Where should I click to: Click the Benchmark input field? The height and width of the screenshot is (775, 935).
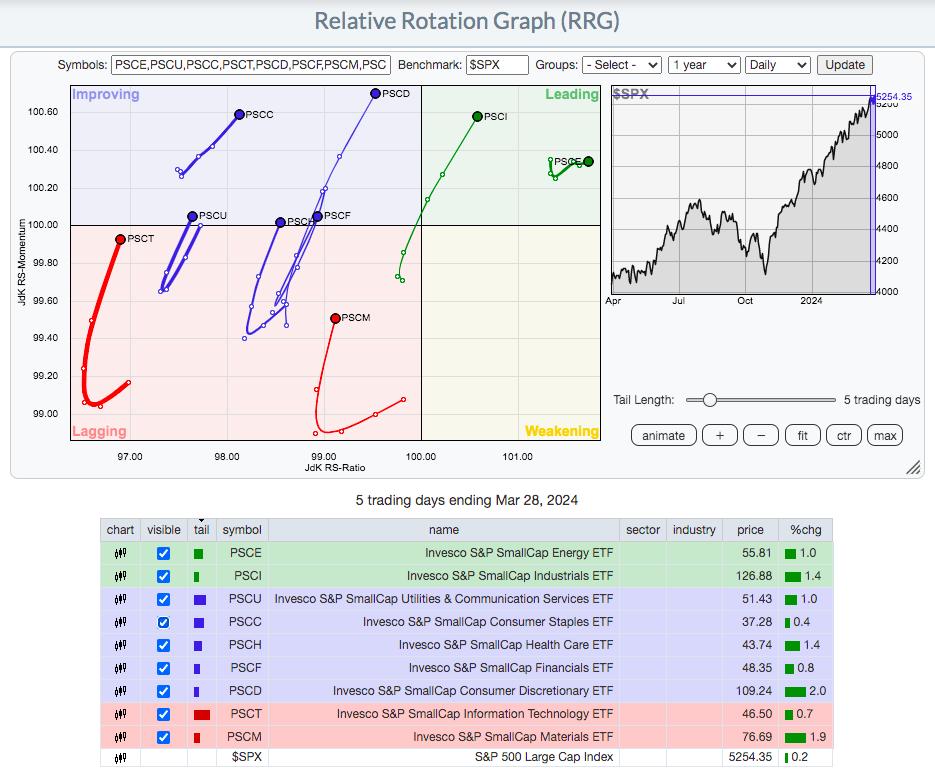(x=497, y=65)
